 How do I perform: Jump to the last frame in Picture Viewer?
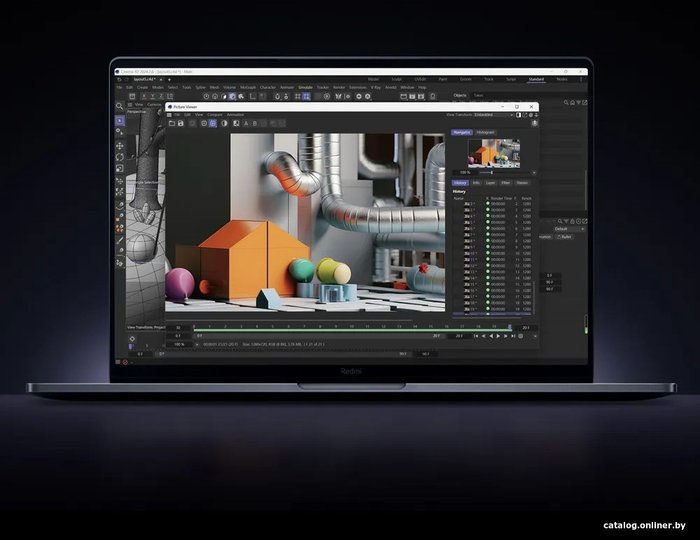pos(513,336)
